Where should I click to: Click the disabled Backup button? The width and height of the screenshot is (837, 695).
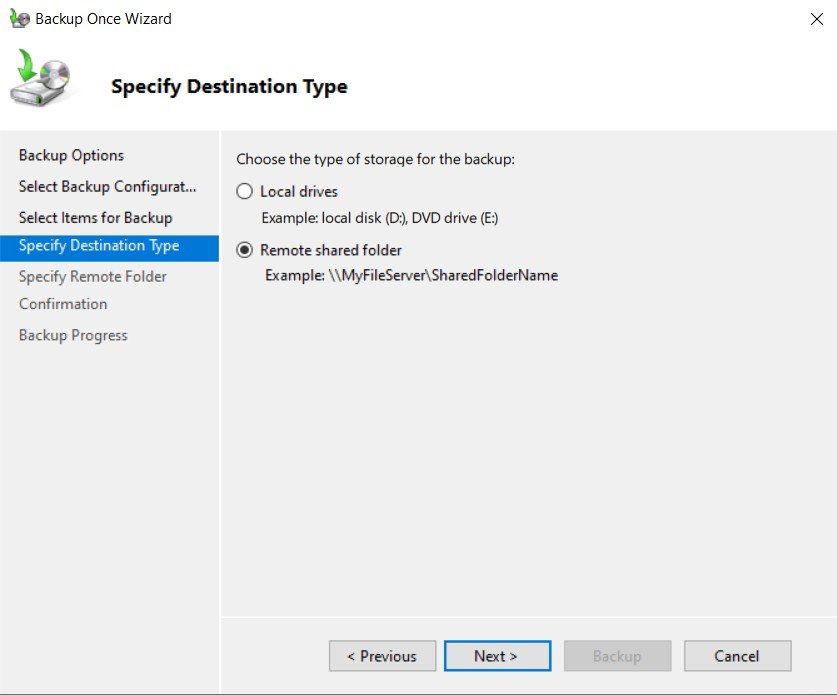coord(617,655)
